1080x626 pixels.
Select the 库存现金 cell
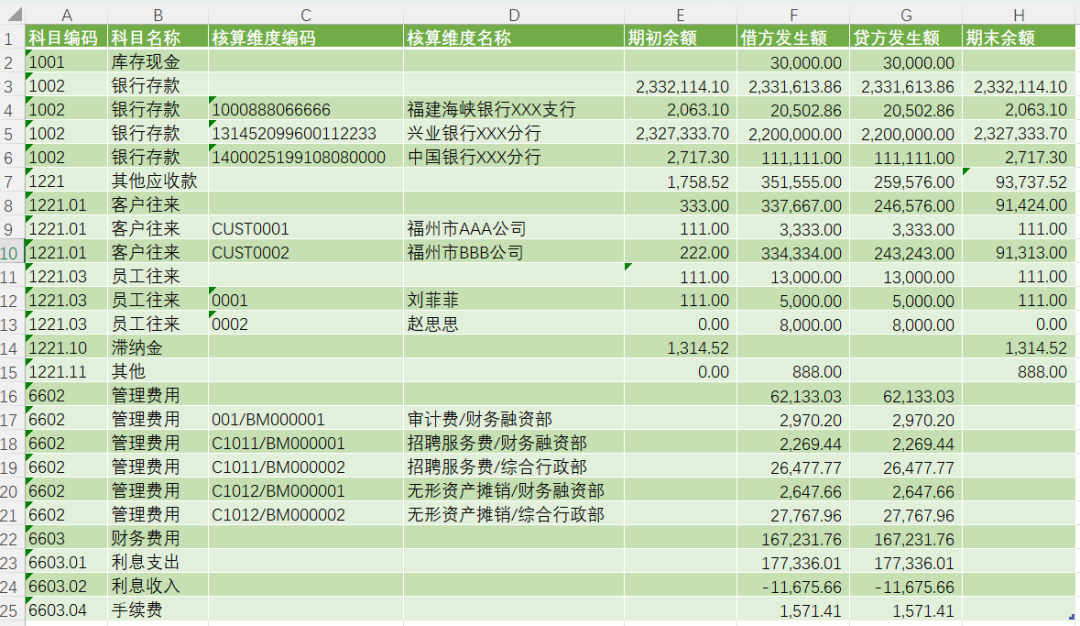click(158, 62)
